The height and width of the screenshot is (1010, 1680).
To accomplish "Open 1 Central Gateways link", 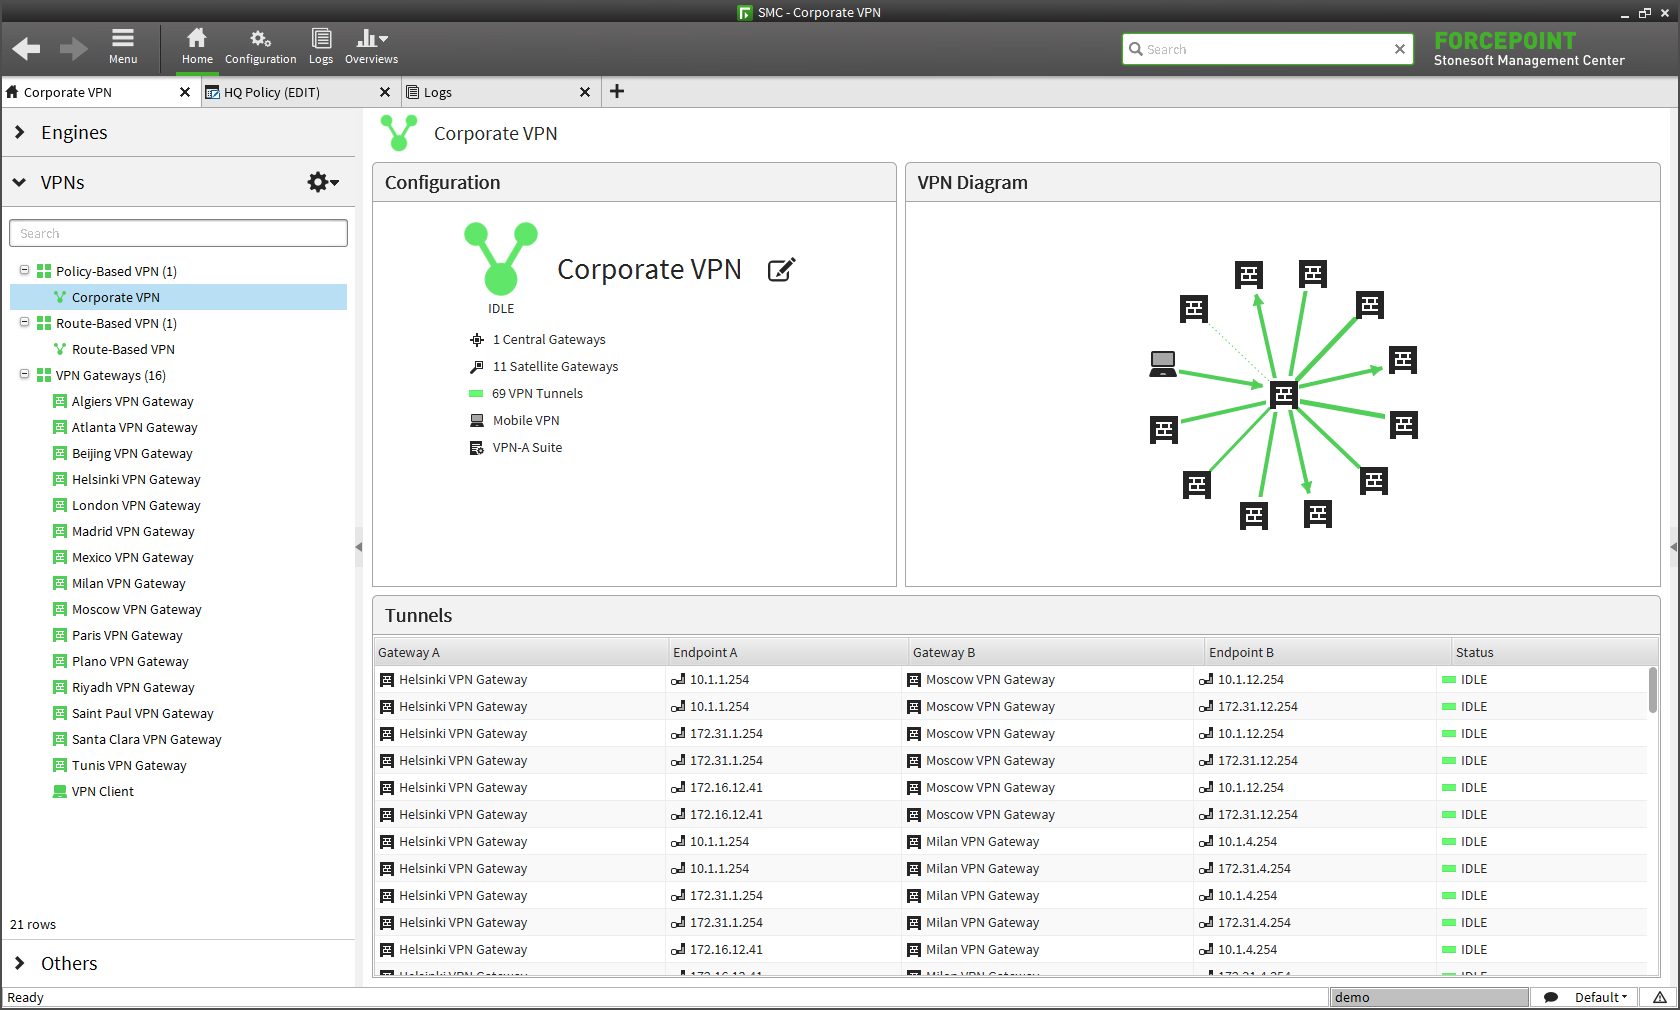I will point(549,339).
